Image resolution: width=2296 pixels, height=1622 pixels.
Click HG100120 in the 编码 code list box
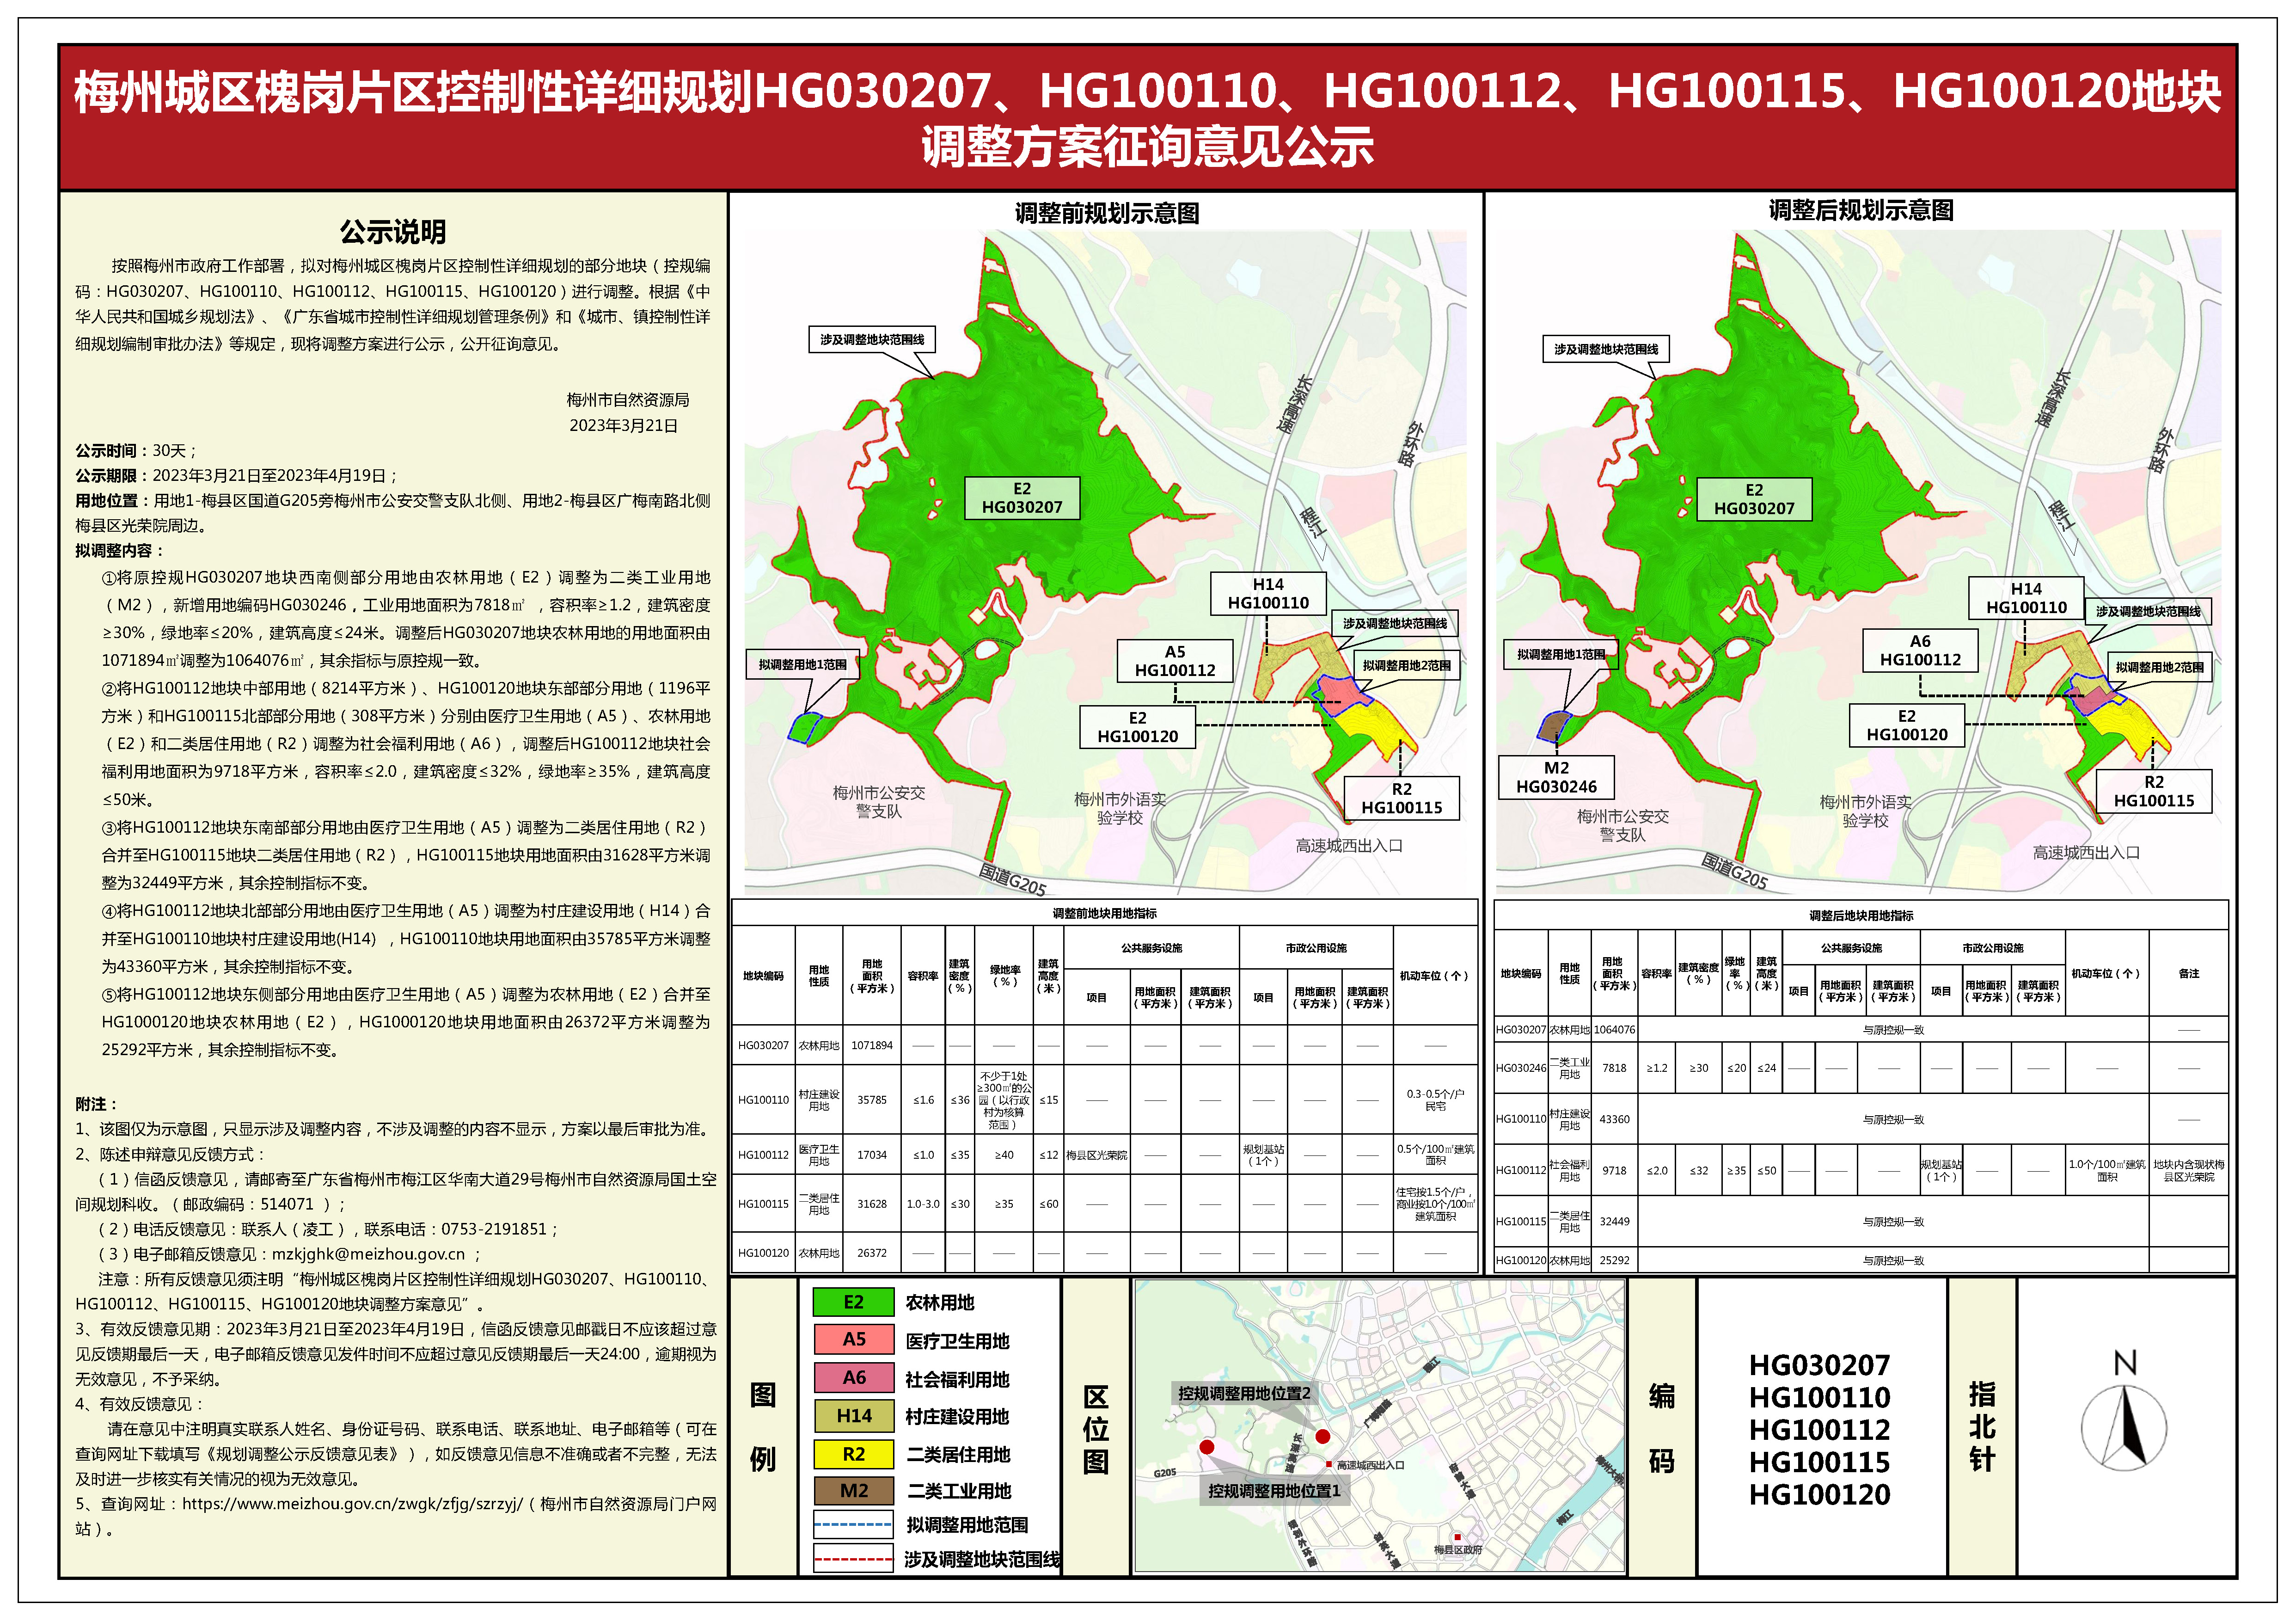click(x=1819, y=1494)
